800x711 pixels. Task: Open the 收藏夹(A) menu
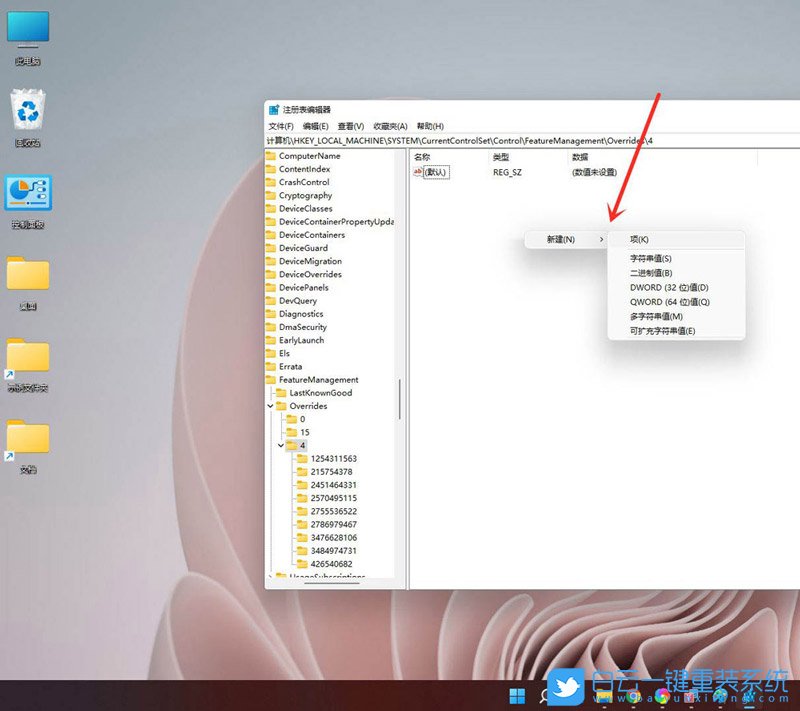[x=390, y=126]
